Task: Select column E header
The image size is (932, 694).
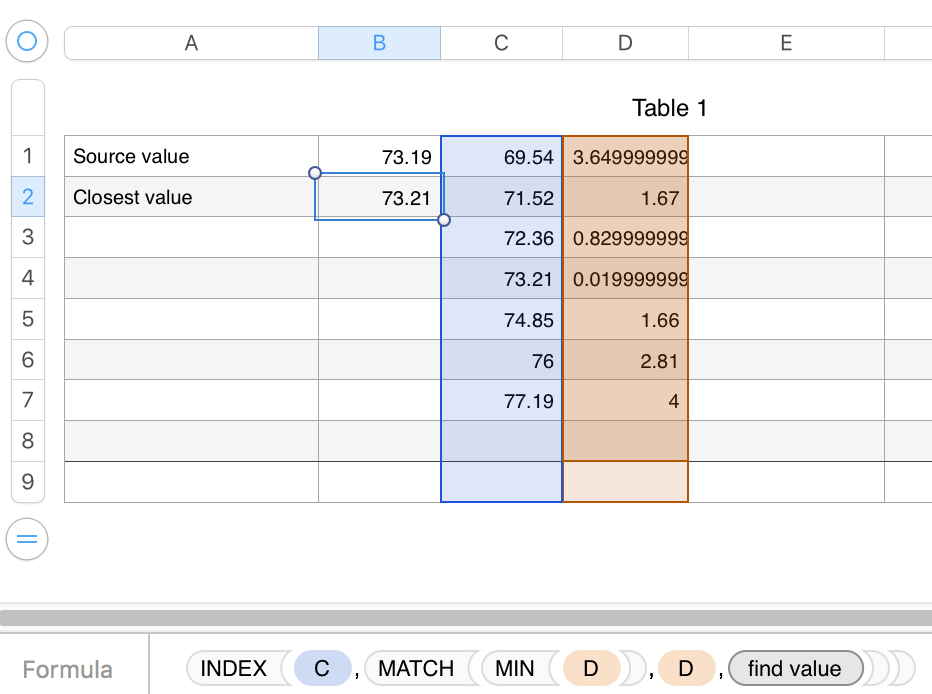Action: click(x=786, y=43)
